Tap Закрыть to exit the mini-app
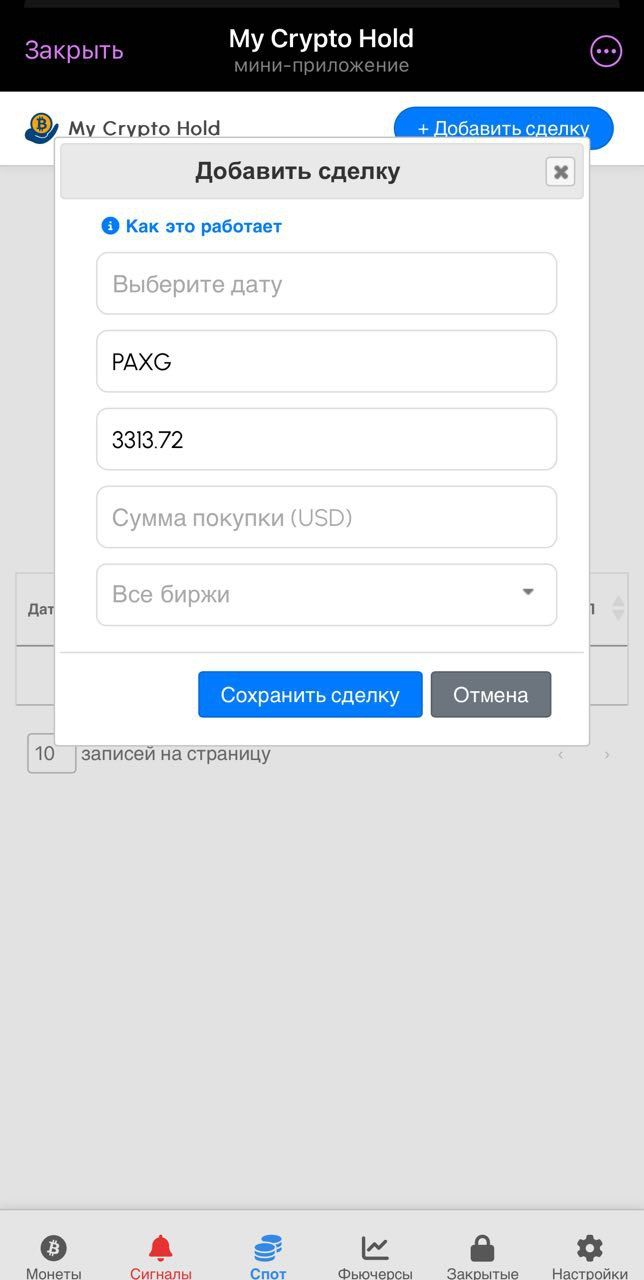The height and width of the screenshot is (1280, 644). pos(72,50)
